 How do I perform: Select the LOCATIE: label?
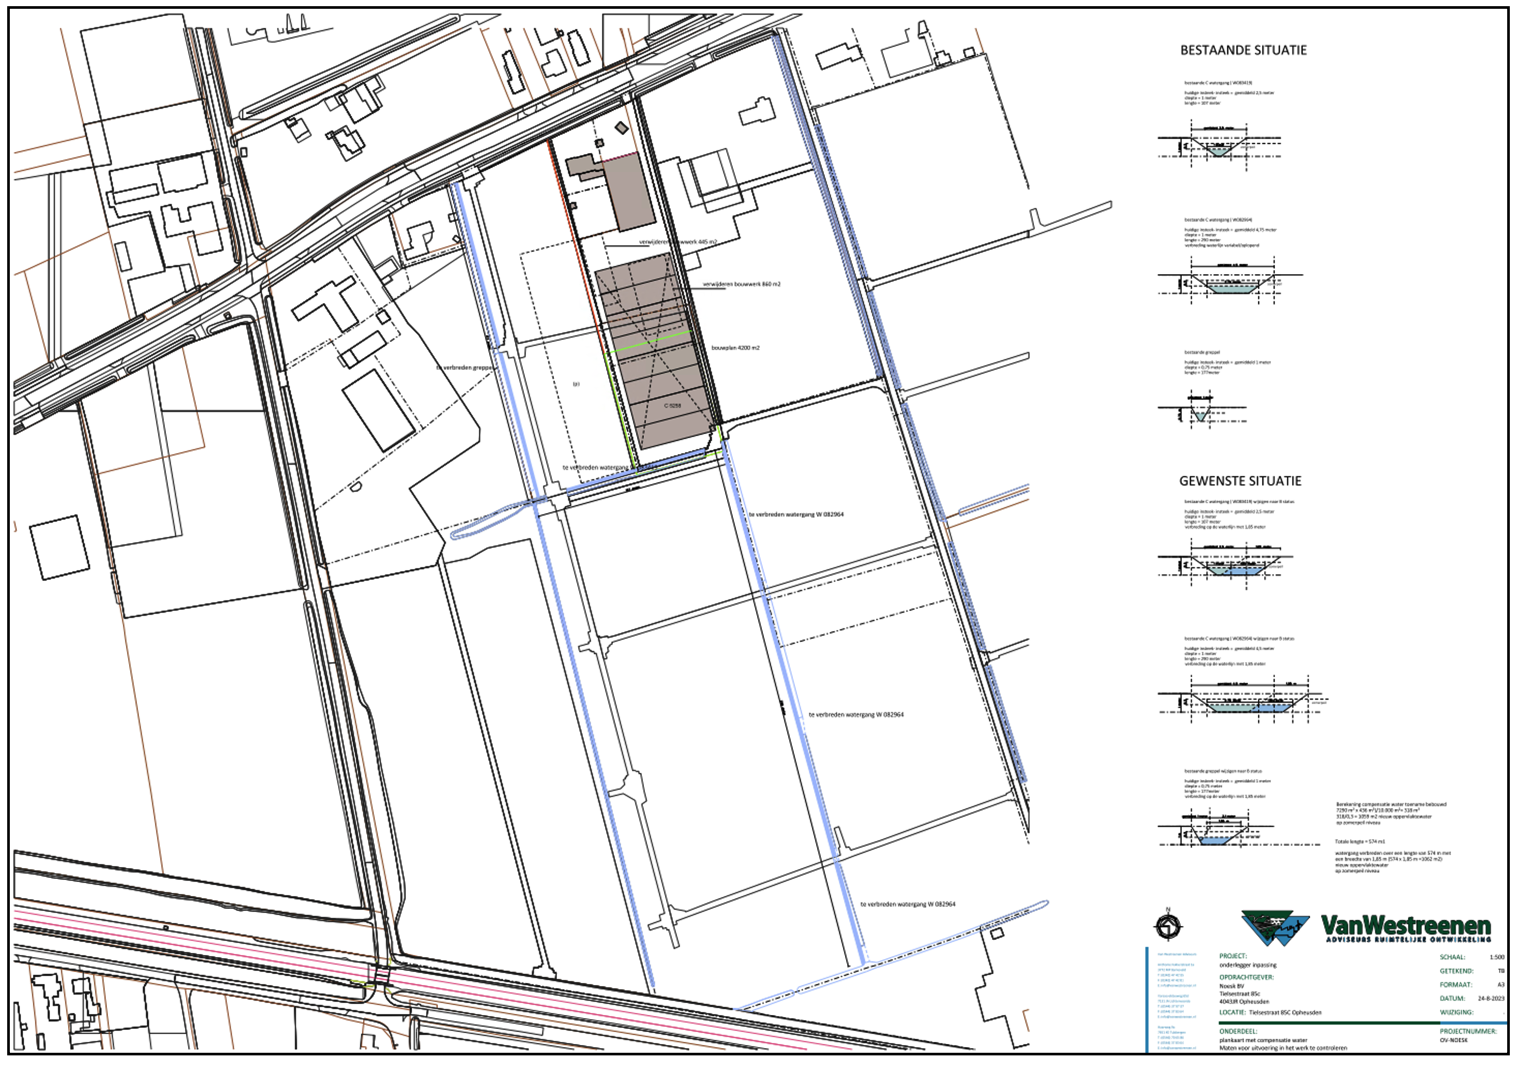[1234, 1013]
